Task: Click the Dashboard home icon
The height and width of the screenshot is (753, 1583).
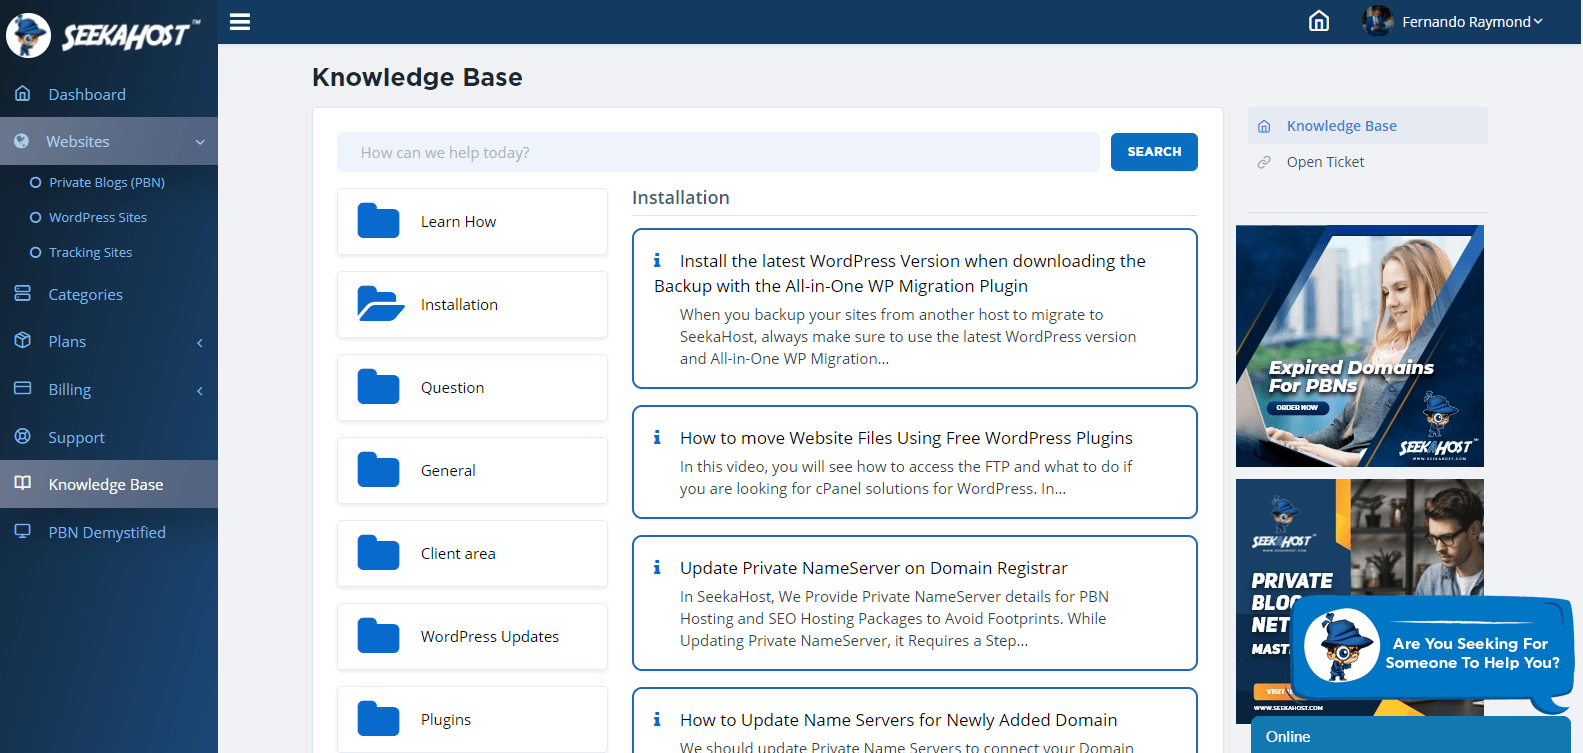Action: click(x=23, y=93)
